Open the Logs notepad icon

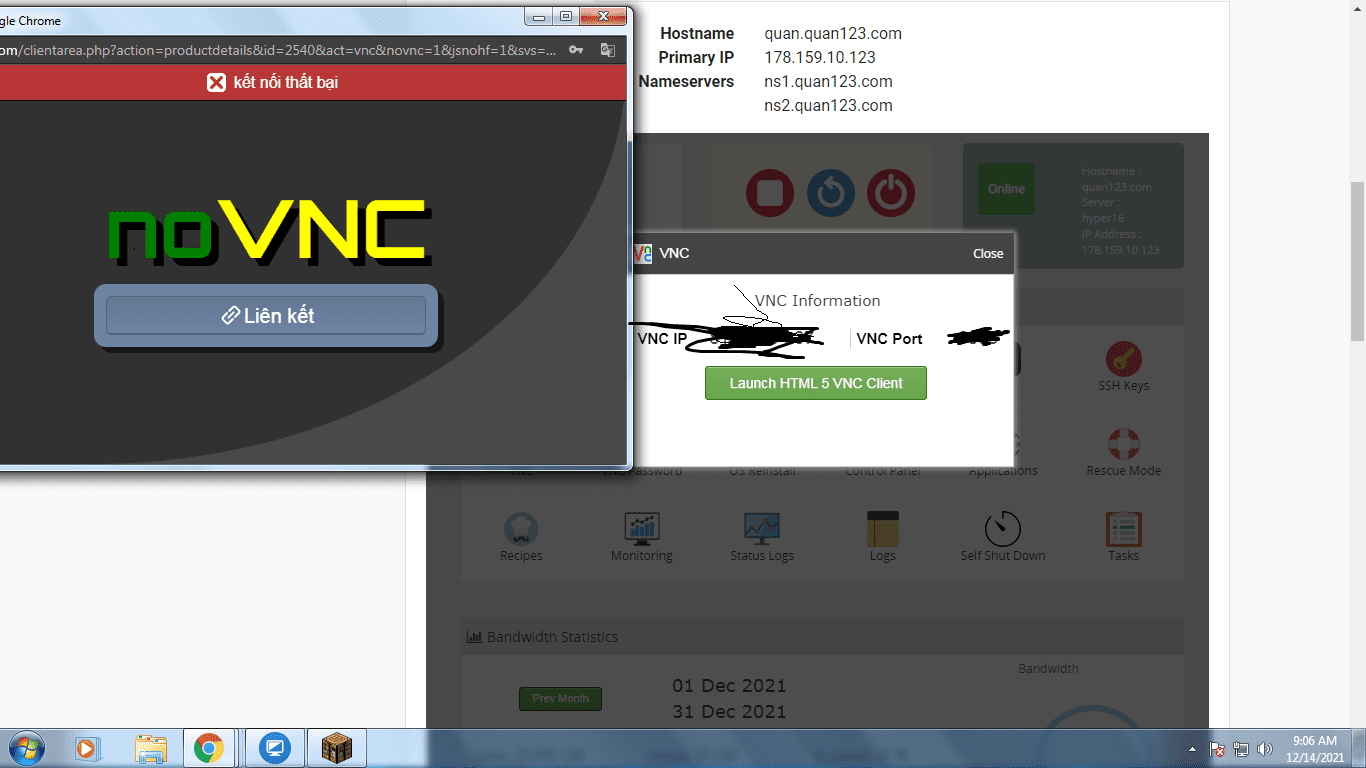click(x=883, y=529)
